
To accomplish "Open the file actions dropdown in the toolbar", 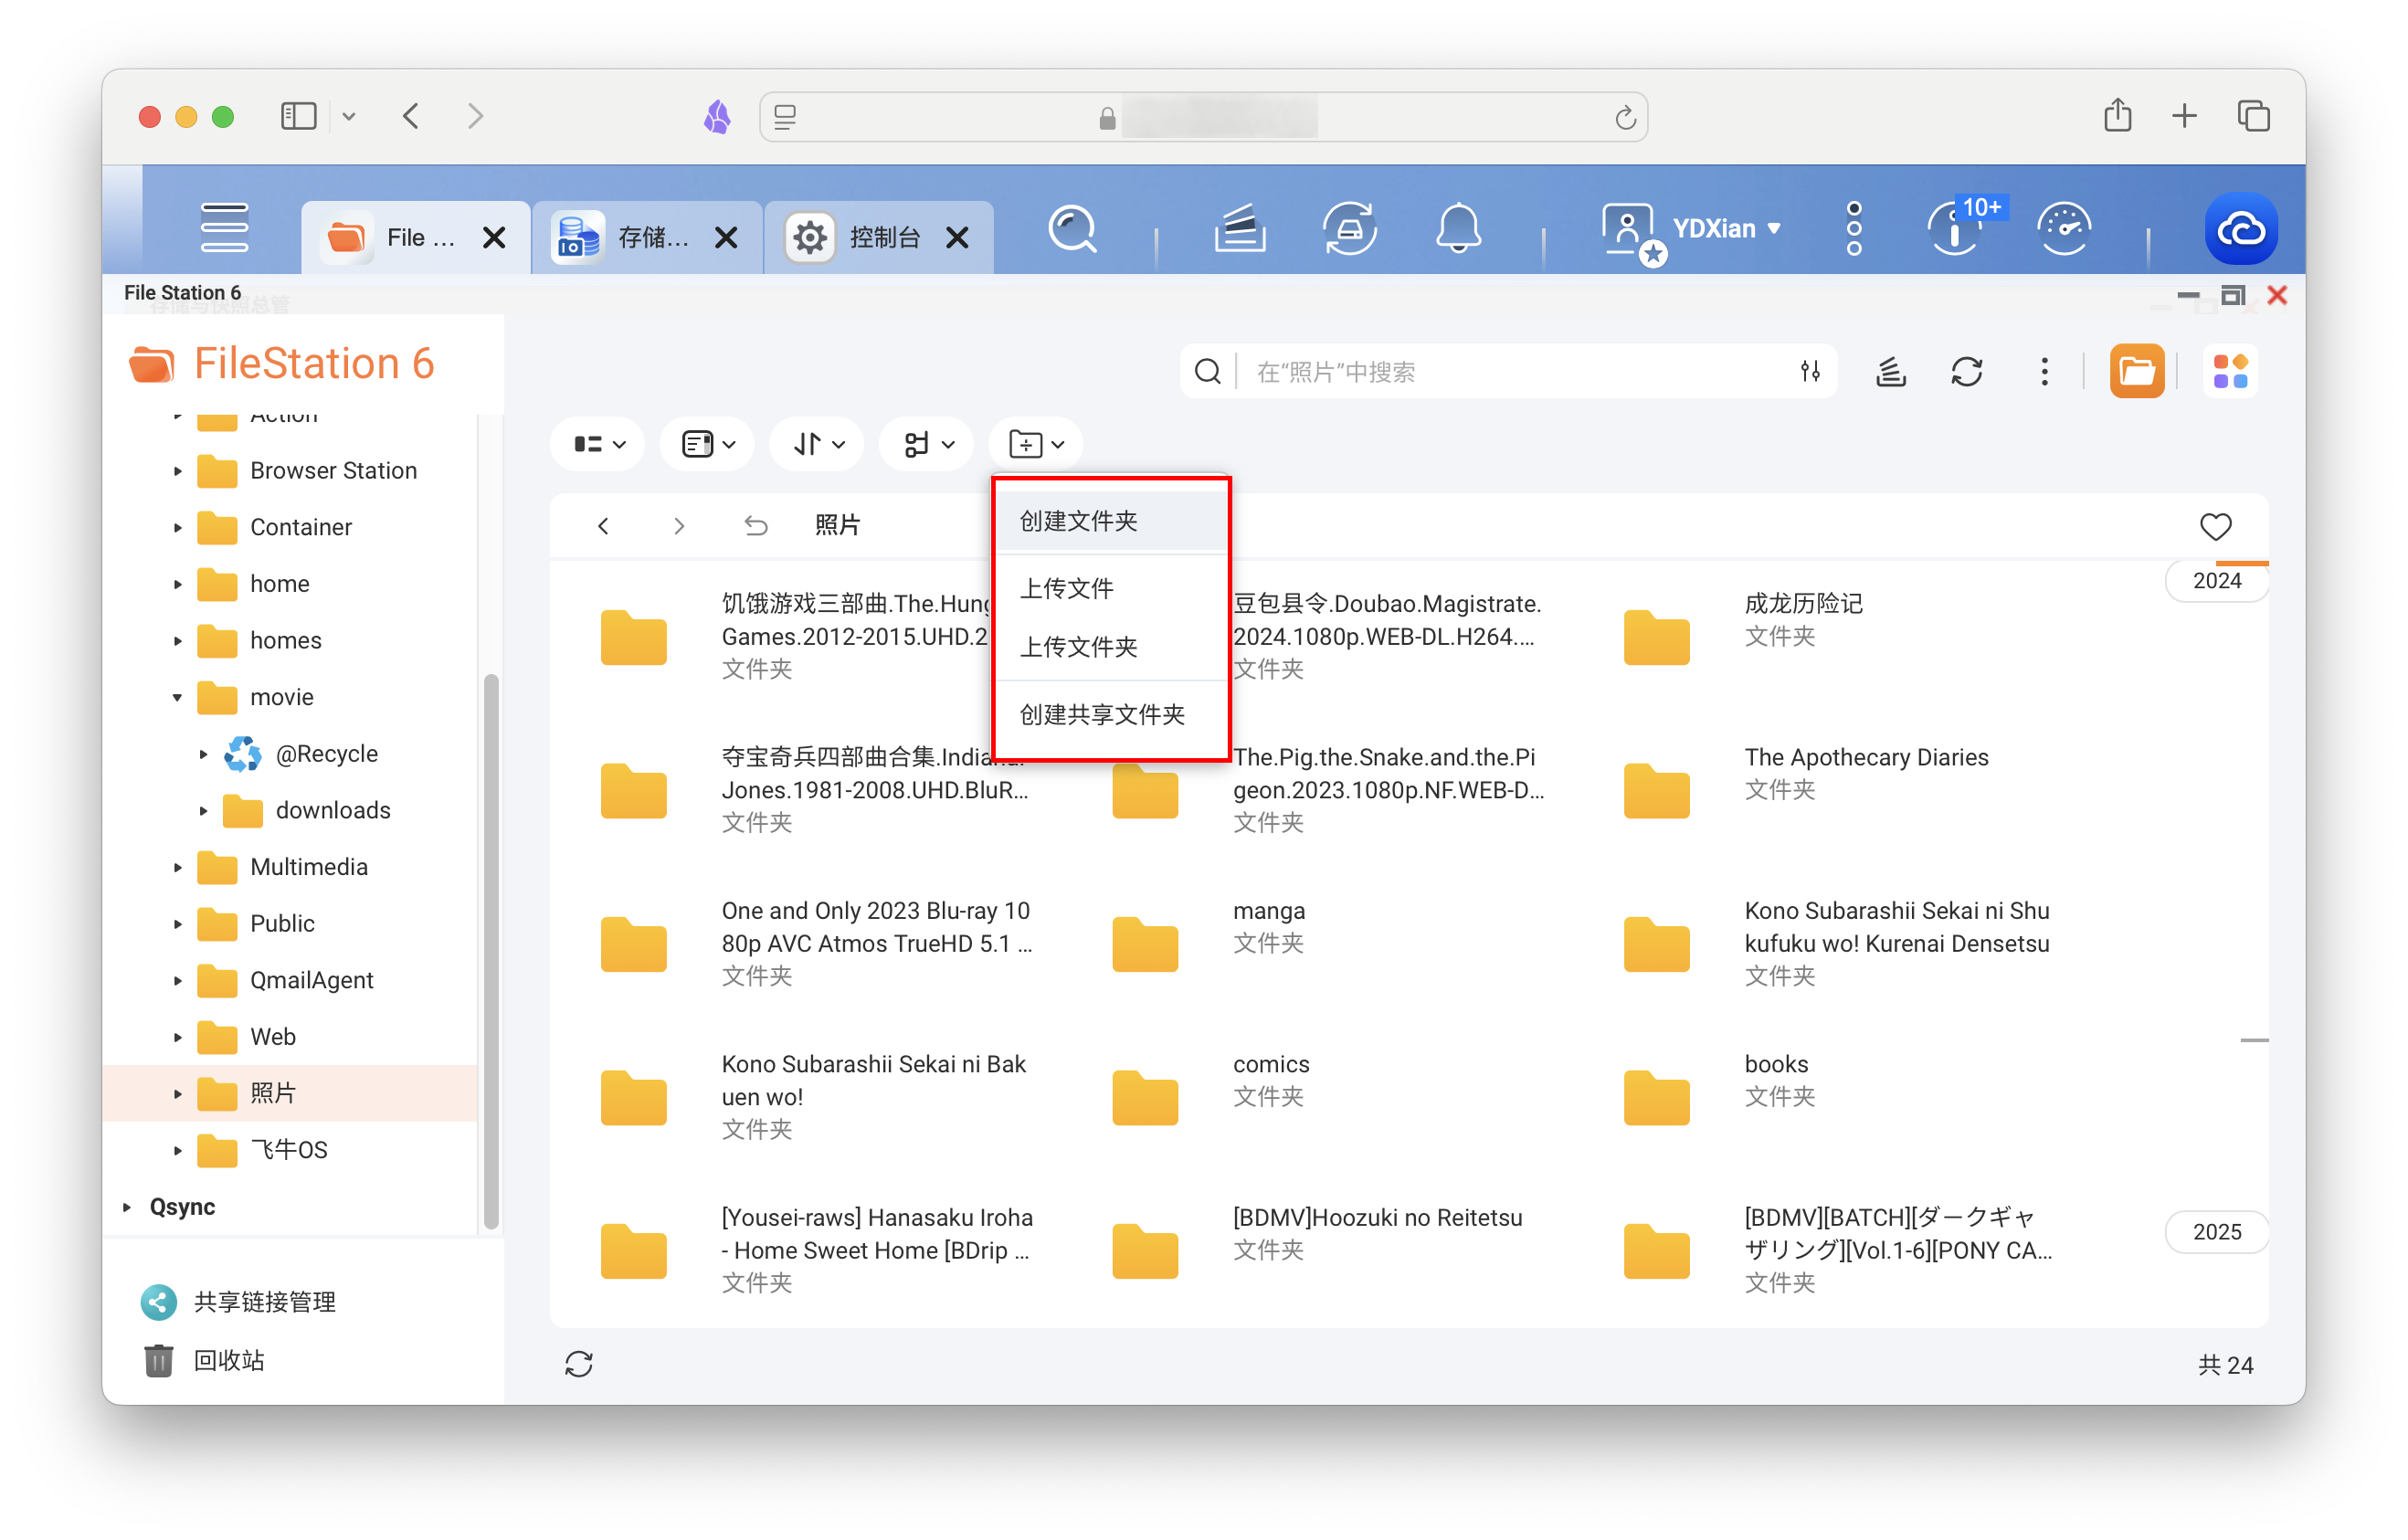I will coord(927,444).
